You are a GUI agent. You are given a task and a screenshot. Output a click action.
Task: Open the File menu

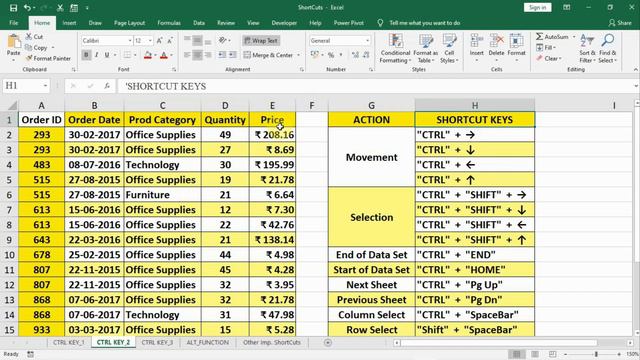pyautogui.click(x=13, y=23)
